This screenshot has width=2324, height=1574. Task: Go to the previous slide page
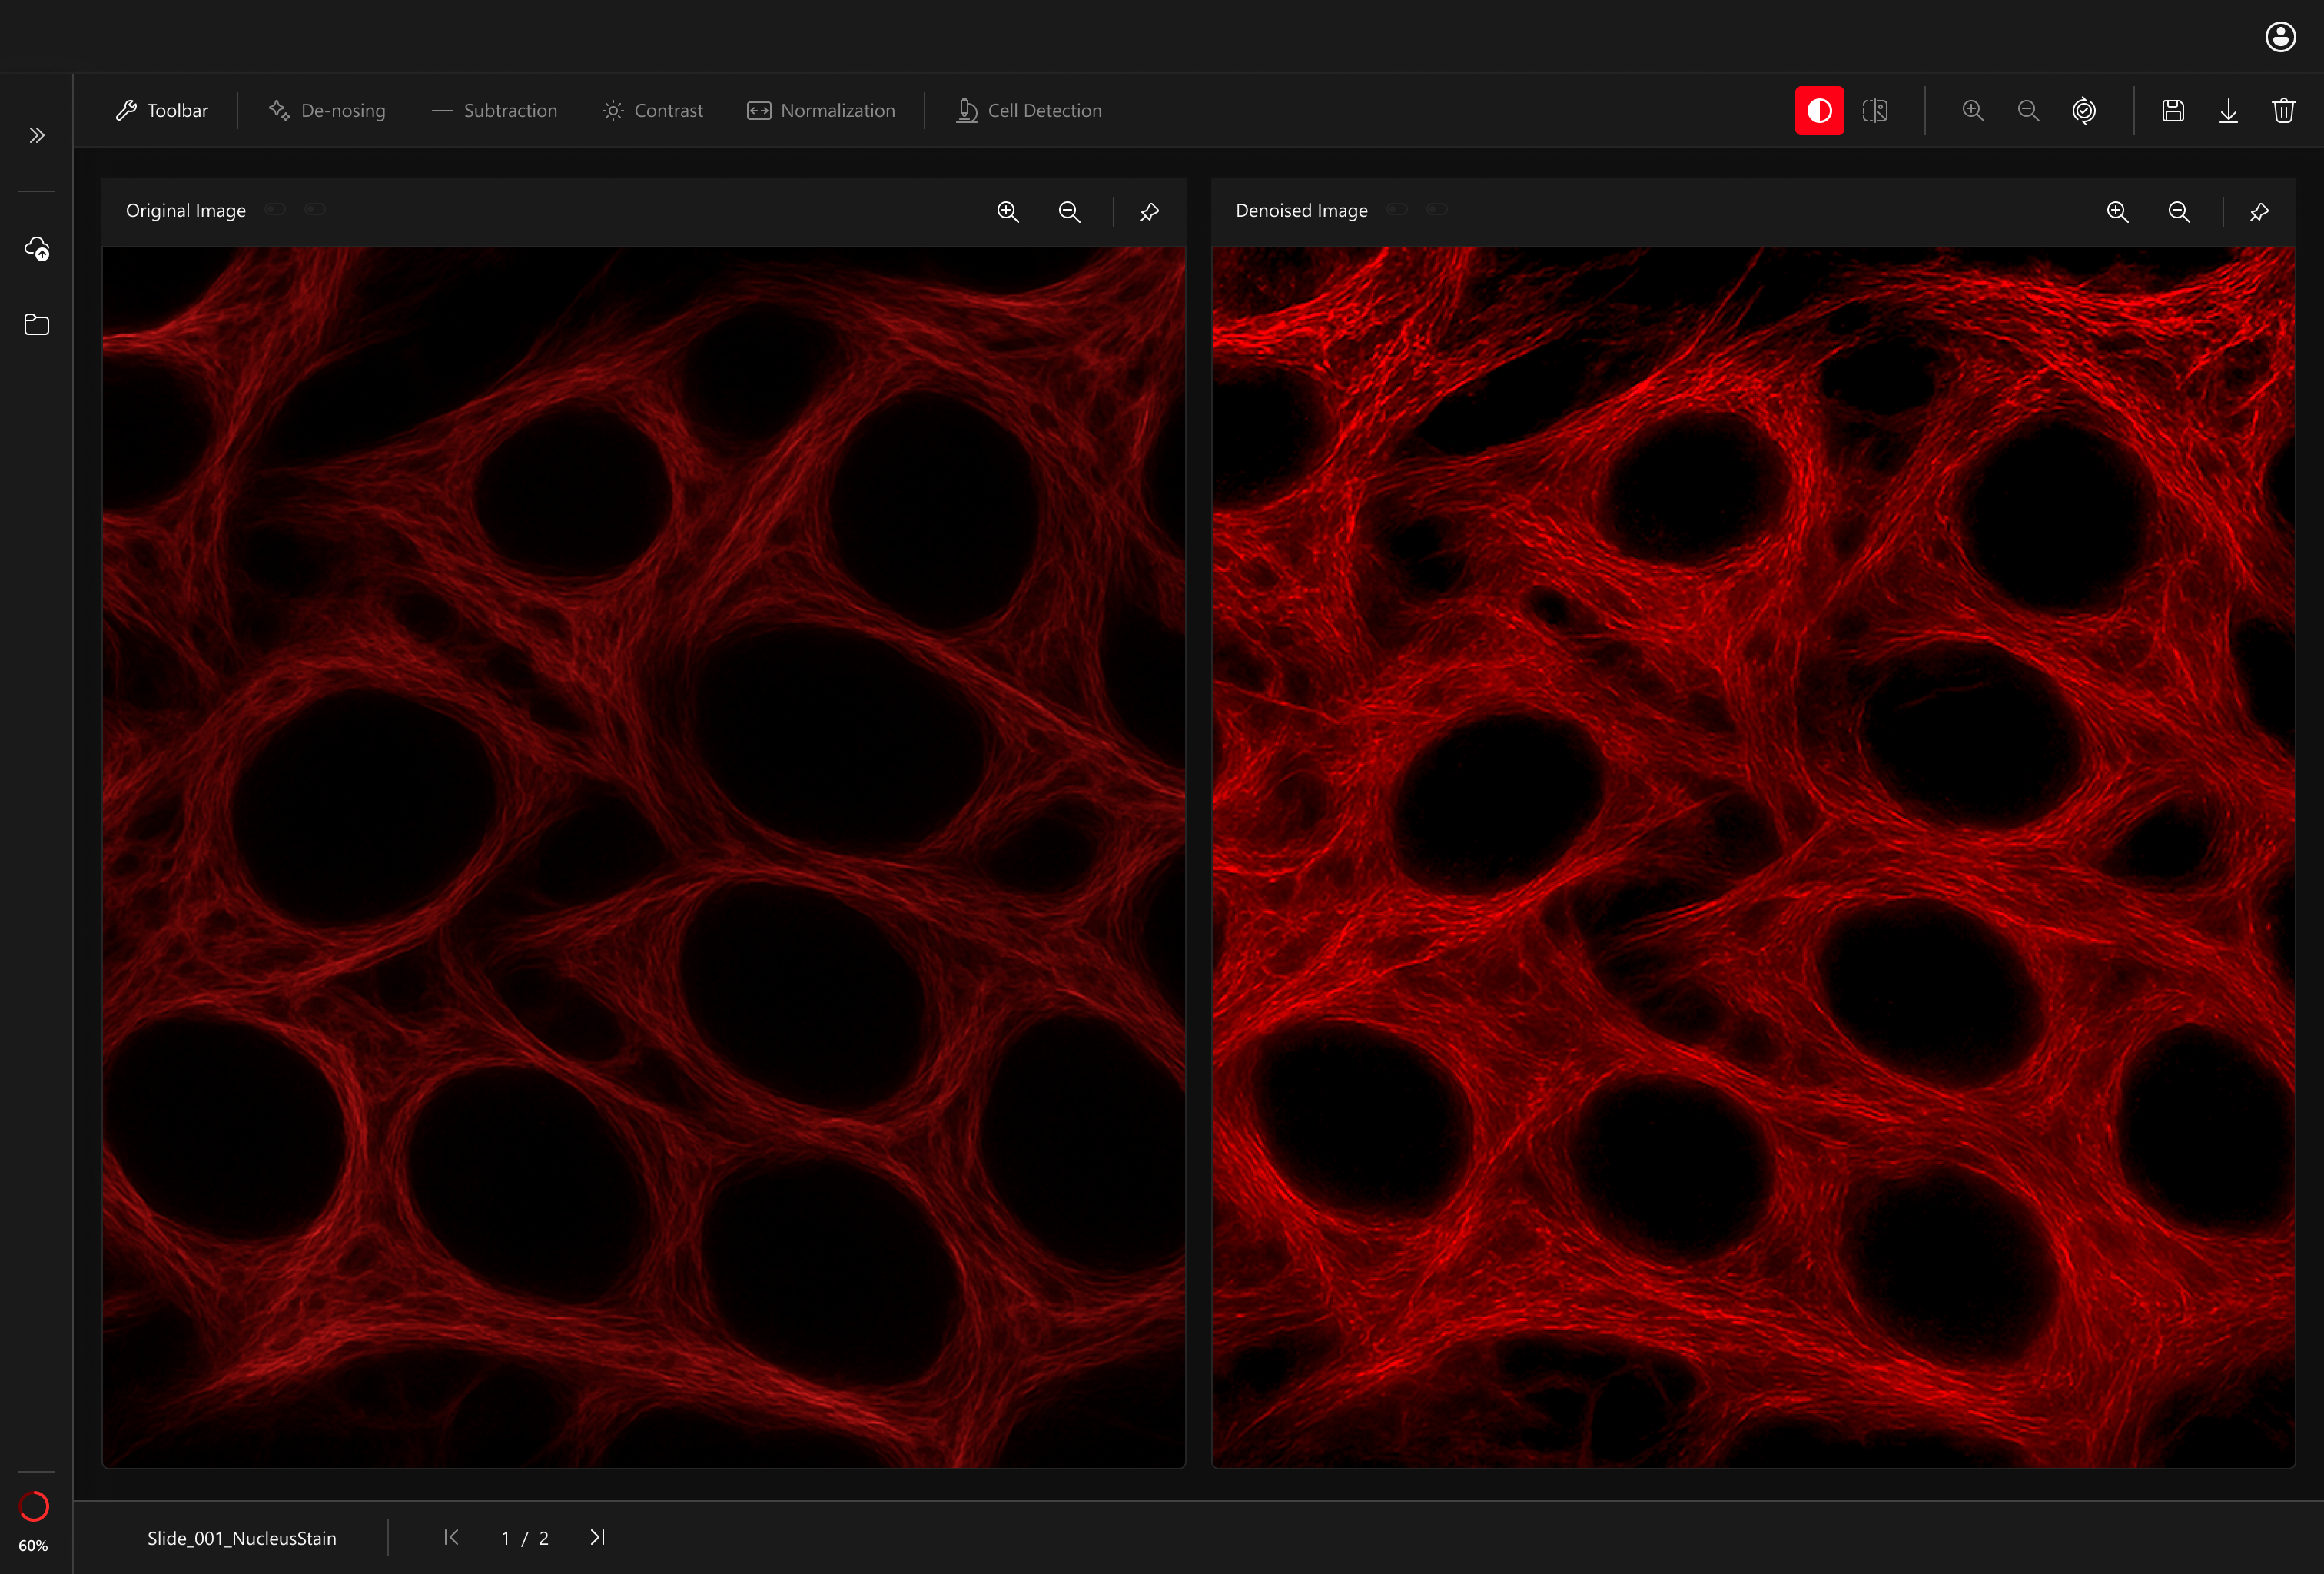click(451, 1538)
